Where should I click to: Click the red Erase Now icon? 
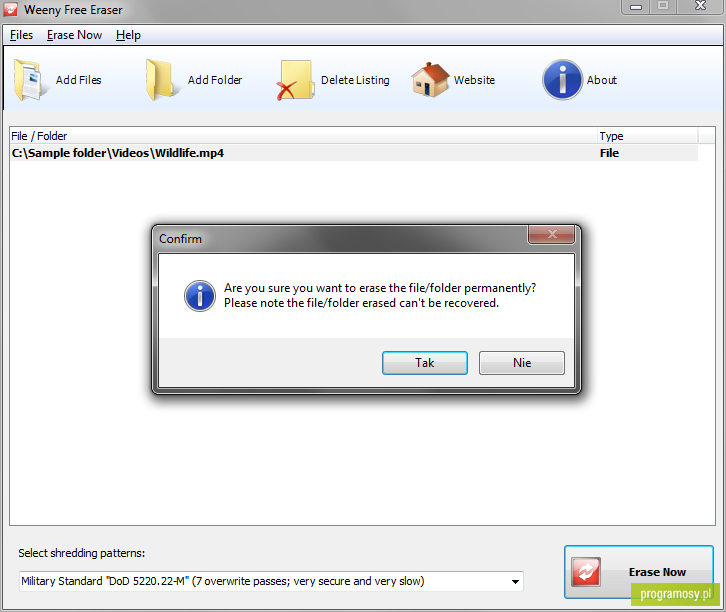click(586, 572)
